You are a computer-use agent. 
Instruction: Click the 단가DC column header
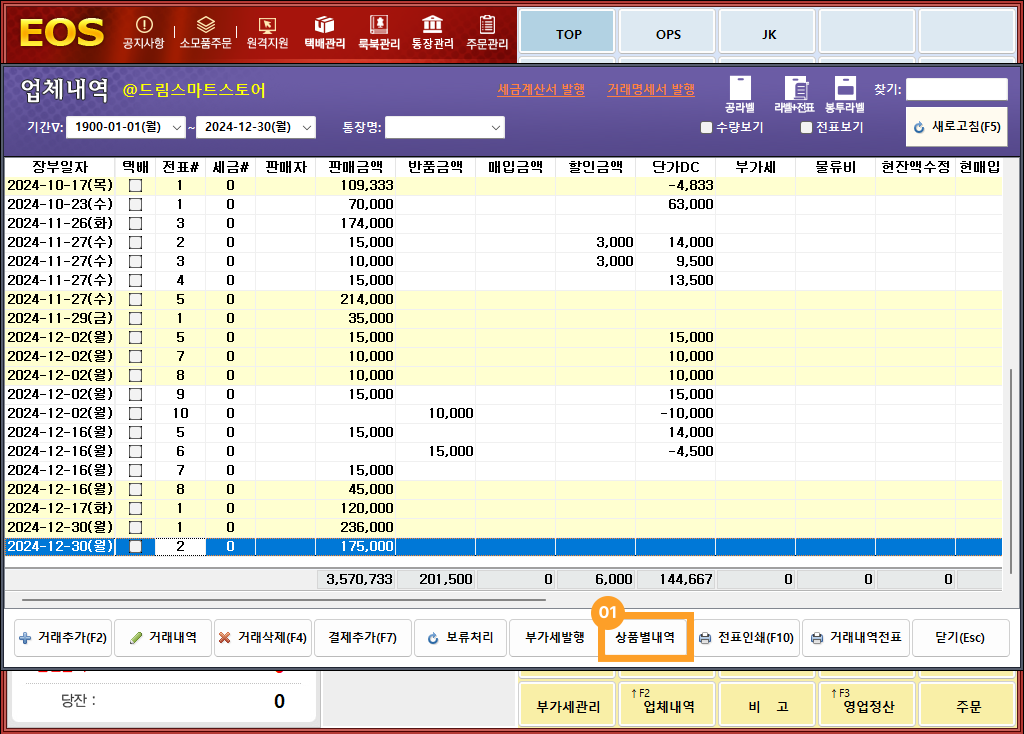[675, 167]
